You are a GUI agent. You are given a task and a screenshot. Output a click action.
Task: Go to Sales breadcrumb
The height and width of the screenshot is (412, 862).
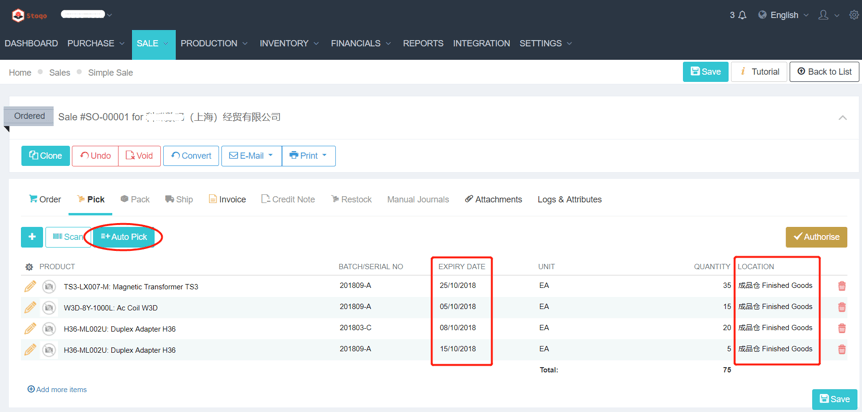pos(59,73)
